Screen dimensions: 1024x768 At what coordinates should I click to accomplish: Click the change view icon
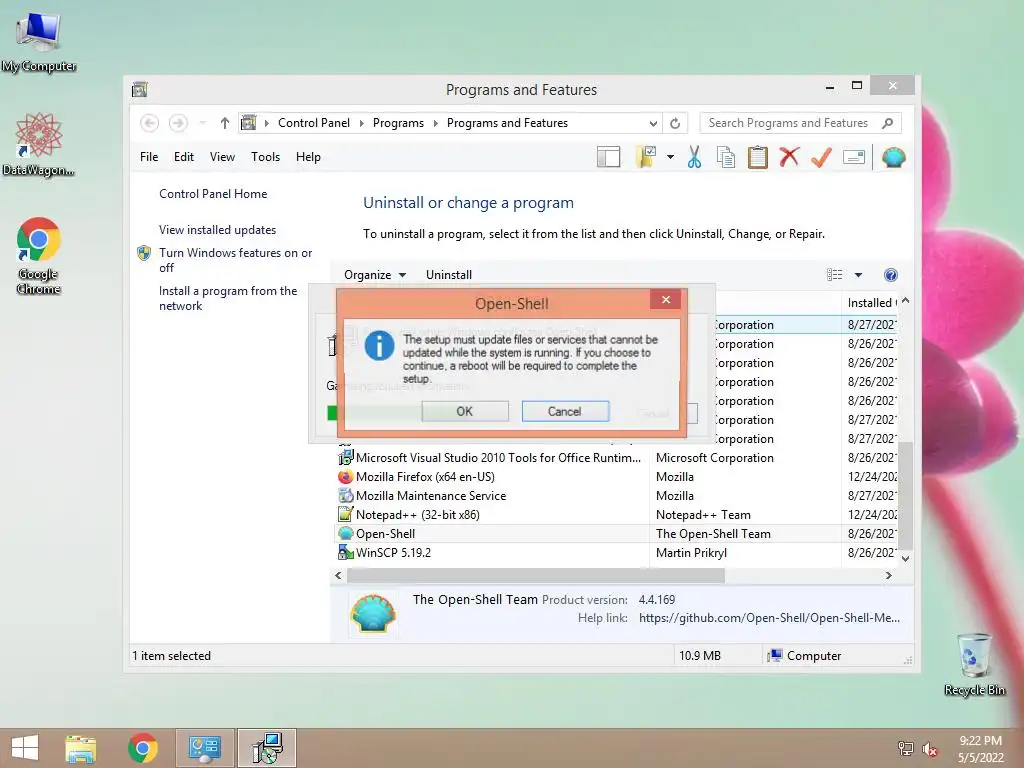pos(835,275)
